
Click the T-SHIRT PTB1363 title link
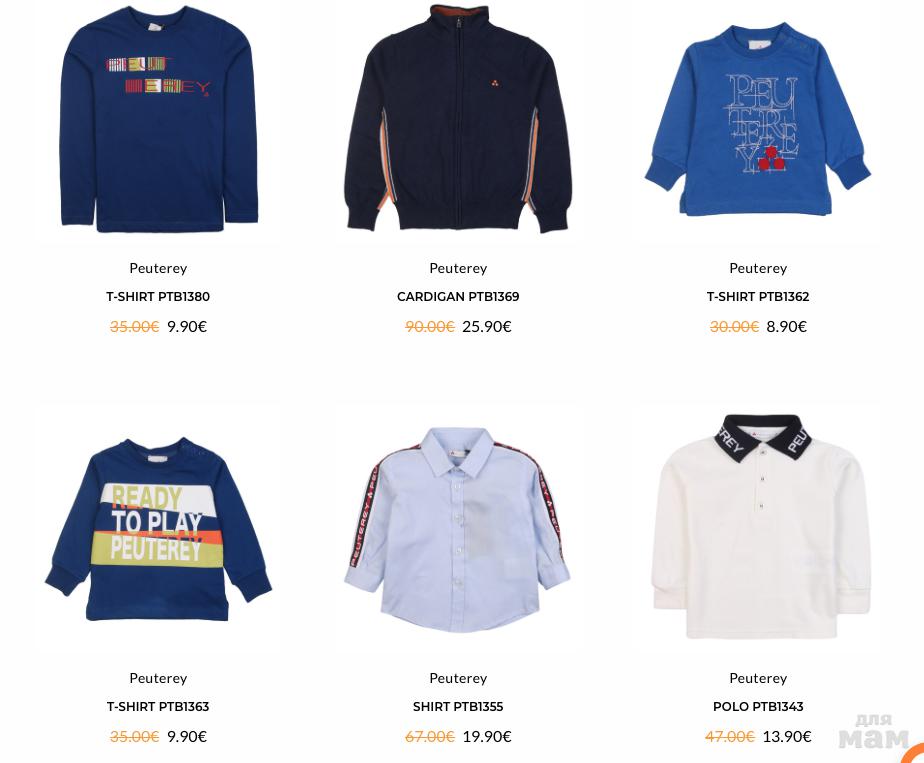(158, 706)
